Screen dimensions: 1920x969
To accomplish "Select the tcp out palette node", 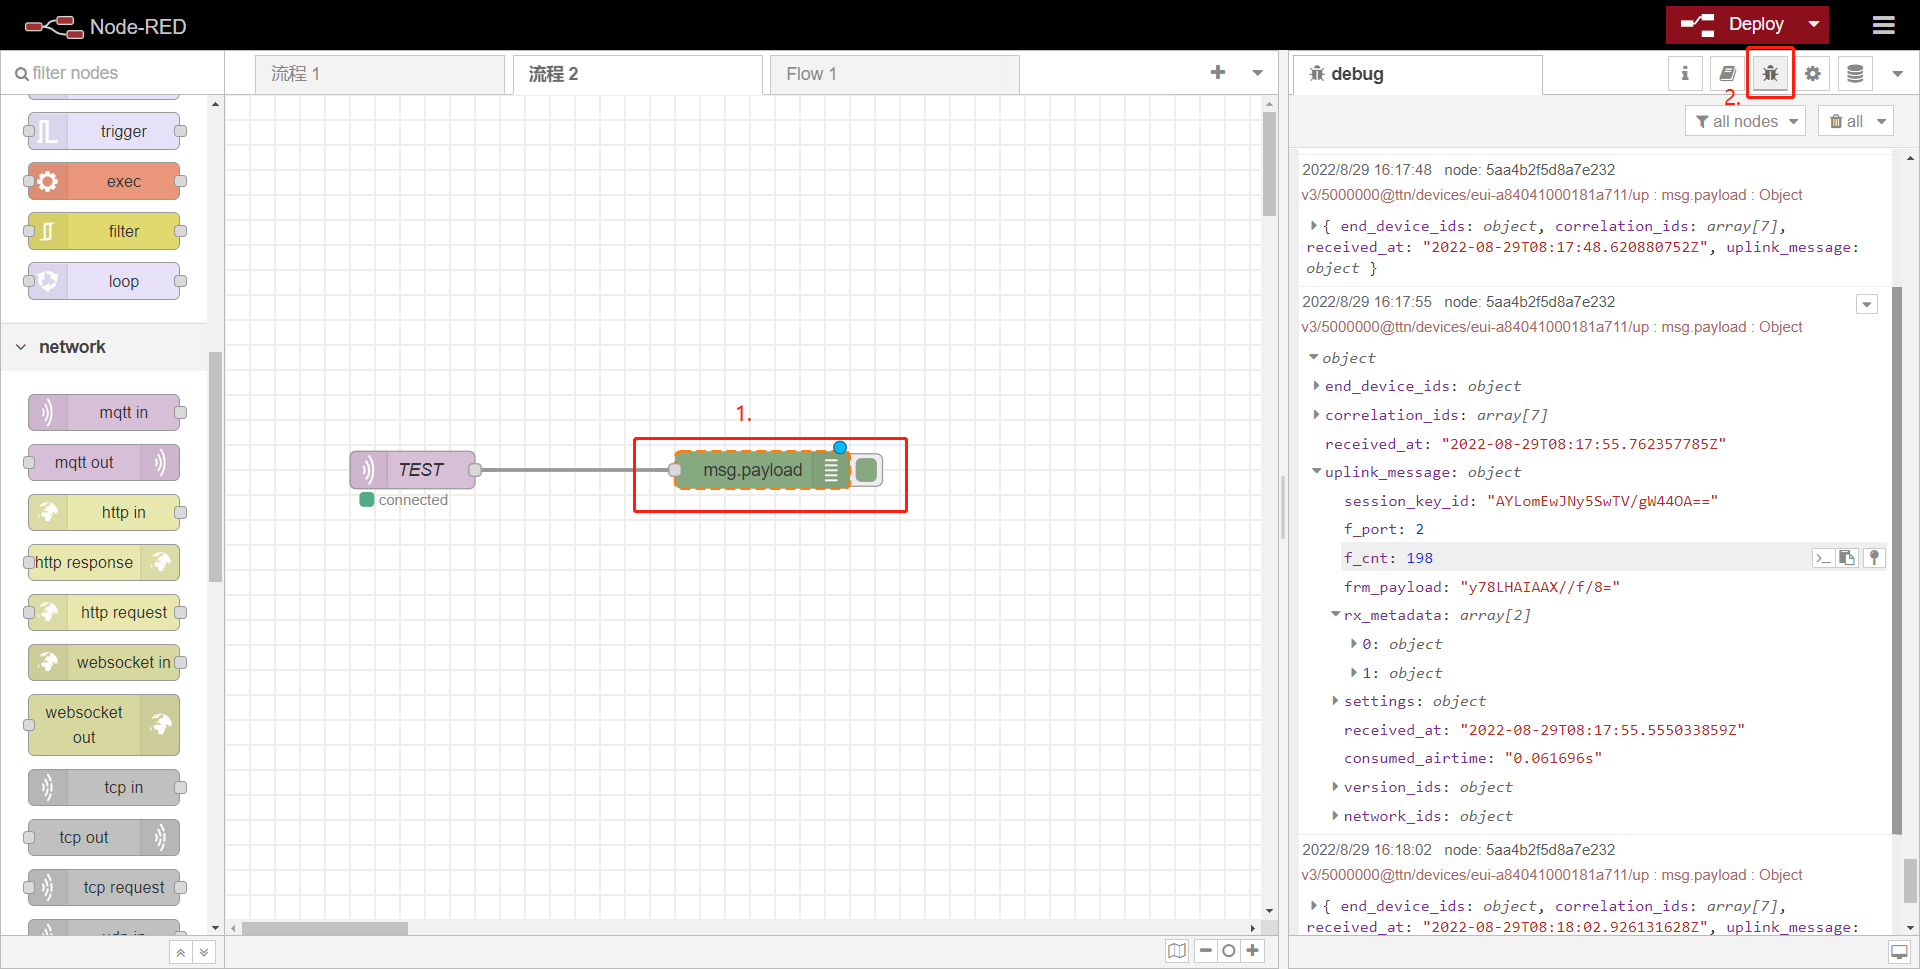I will point(104,837).
